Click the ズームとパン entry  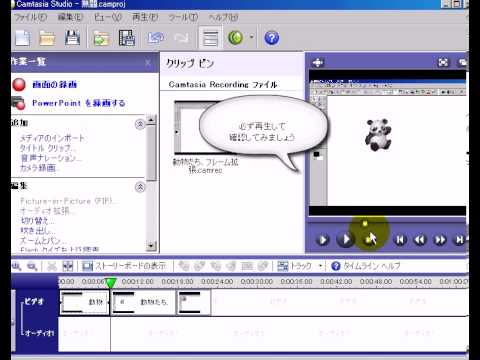pyautogui.click(x=42, y=241)
